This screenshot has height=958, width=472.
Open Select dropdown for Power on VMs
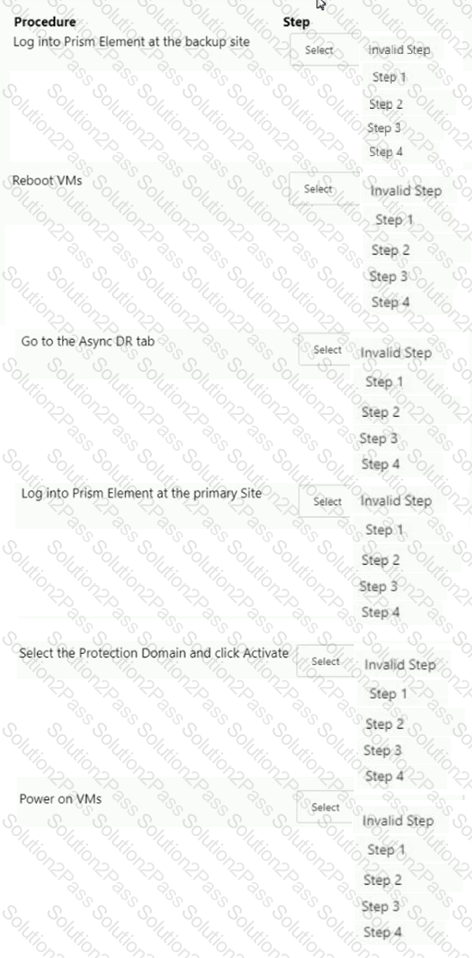coord(325,807)
